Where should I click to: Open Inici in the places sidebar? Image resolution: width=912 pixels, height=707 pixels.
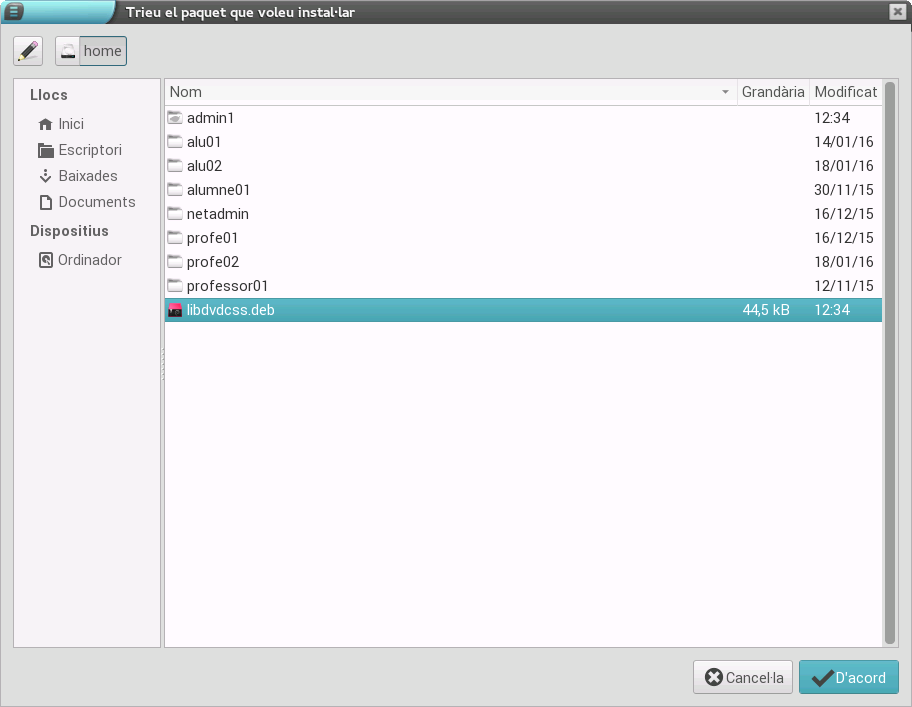point(70,124)
